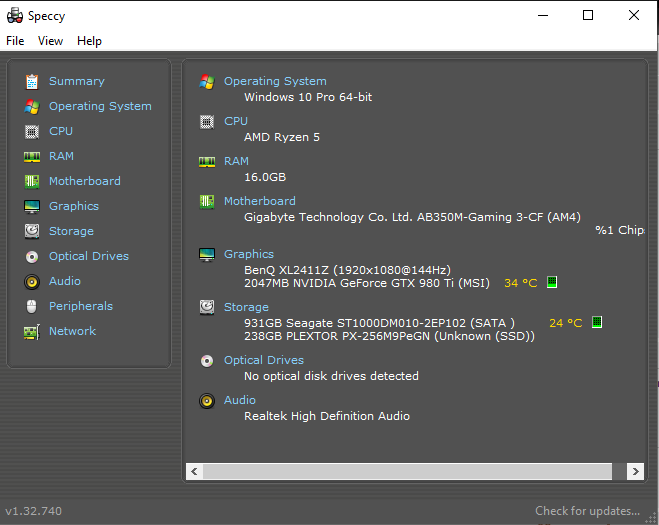Click the CPU chip icon in sidebar
Image resolution: width=659 pixels, height=525 pixels.
(32, 131)
